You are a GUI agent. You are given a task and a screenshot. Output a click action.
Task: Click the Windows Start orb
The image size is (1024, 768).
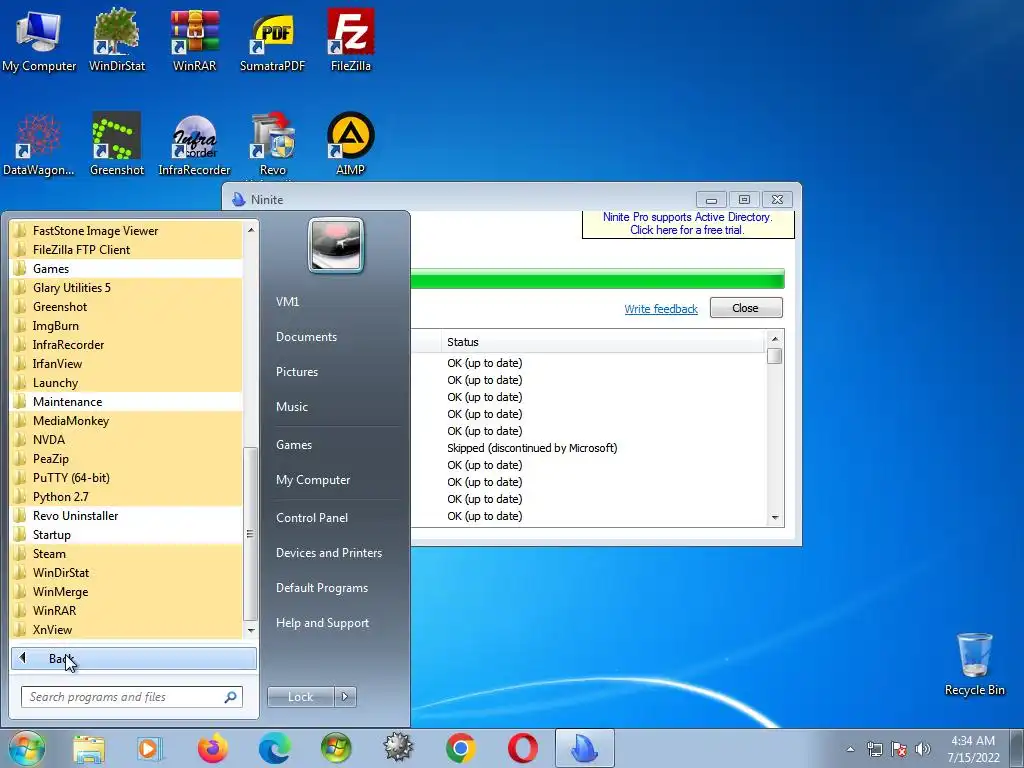click(27, 748)
